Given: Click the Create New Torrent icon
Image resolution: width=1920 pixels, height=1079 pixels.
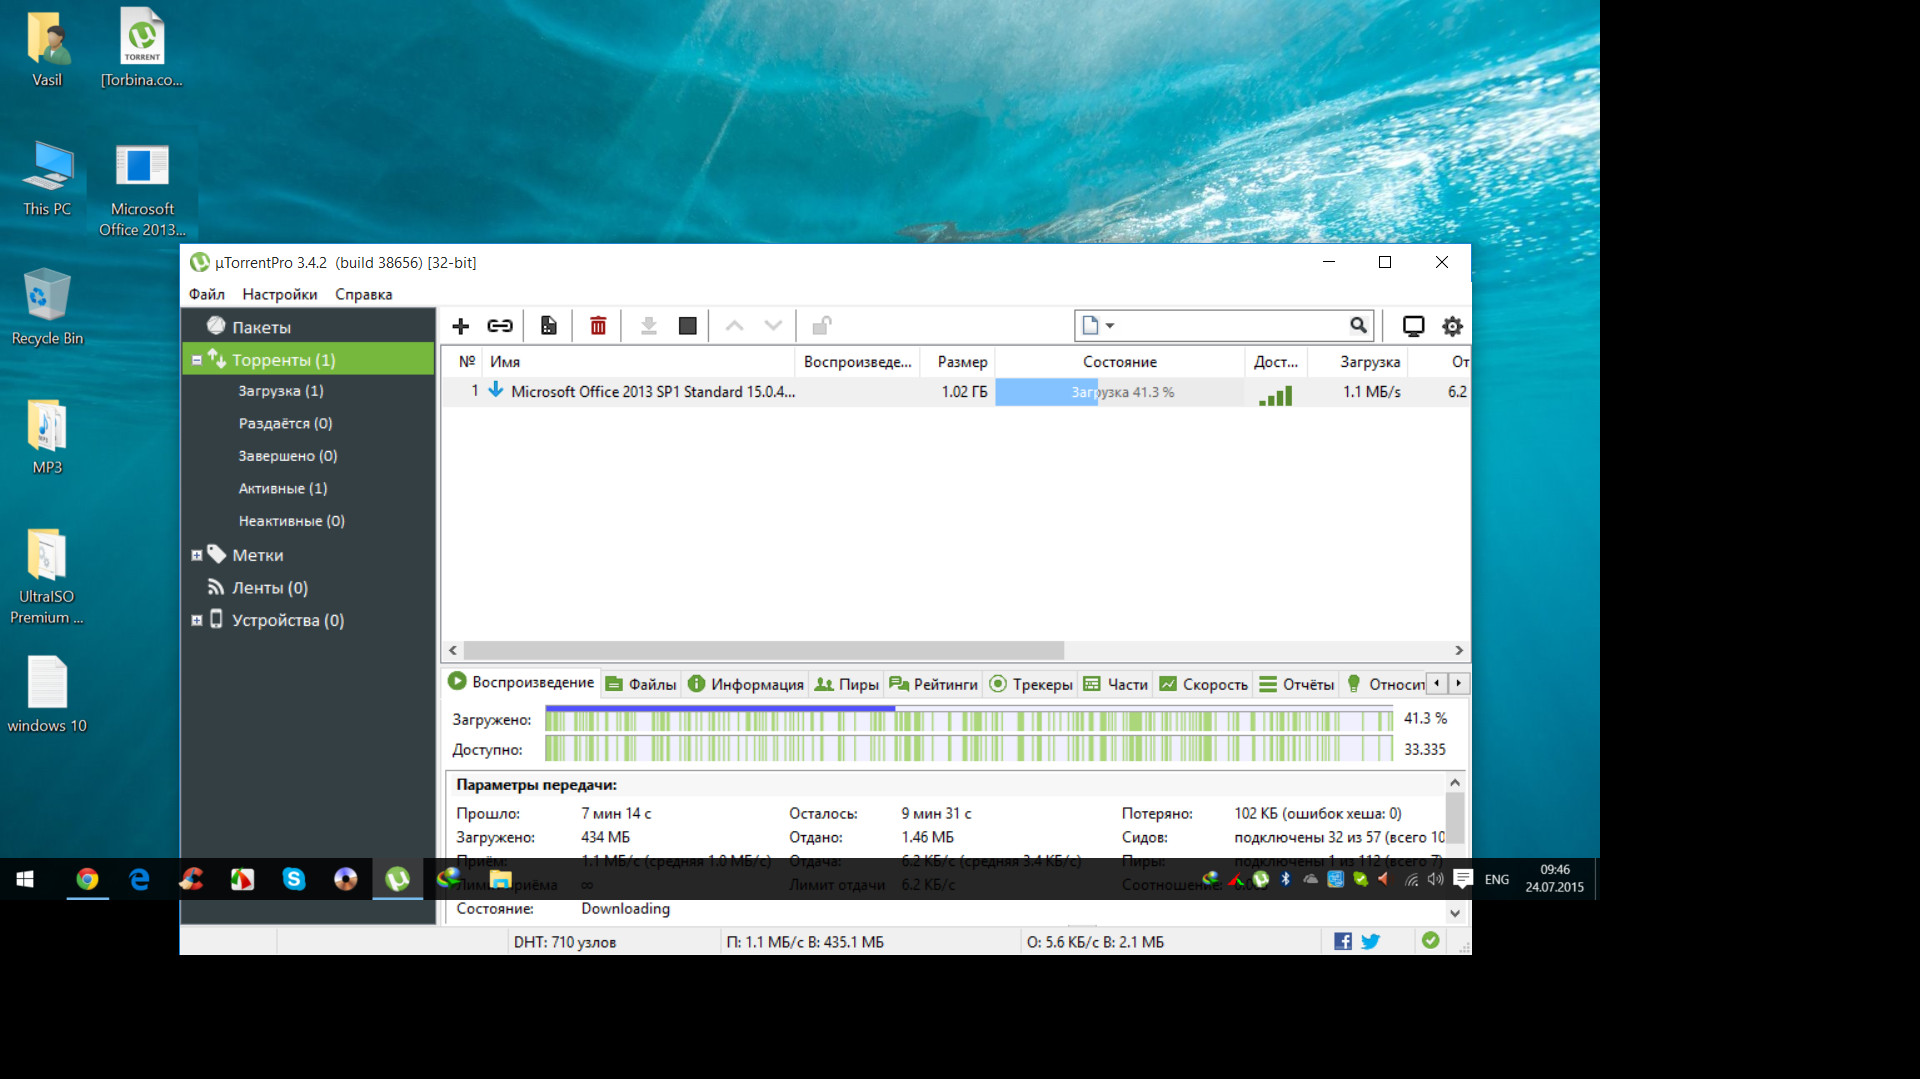Looking at the screenshot, I should click(x=548, y=326).
